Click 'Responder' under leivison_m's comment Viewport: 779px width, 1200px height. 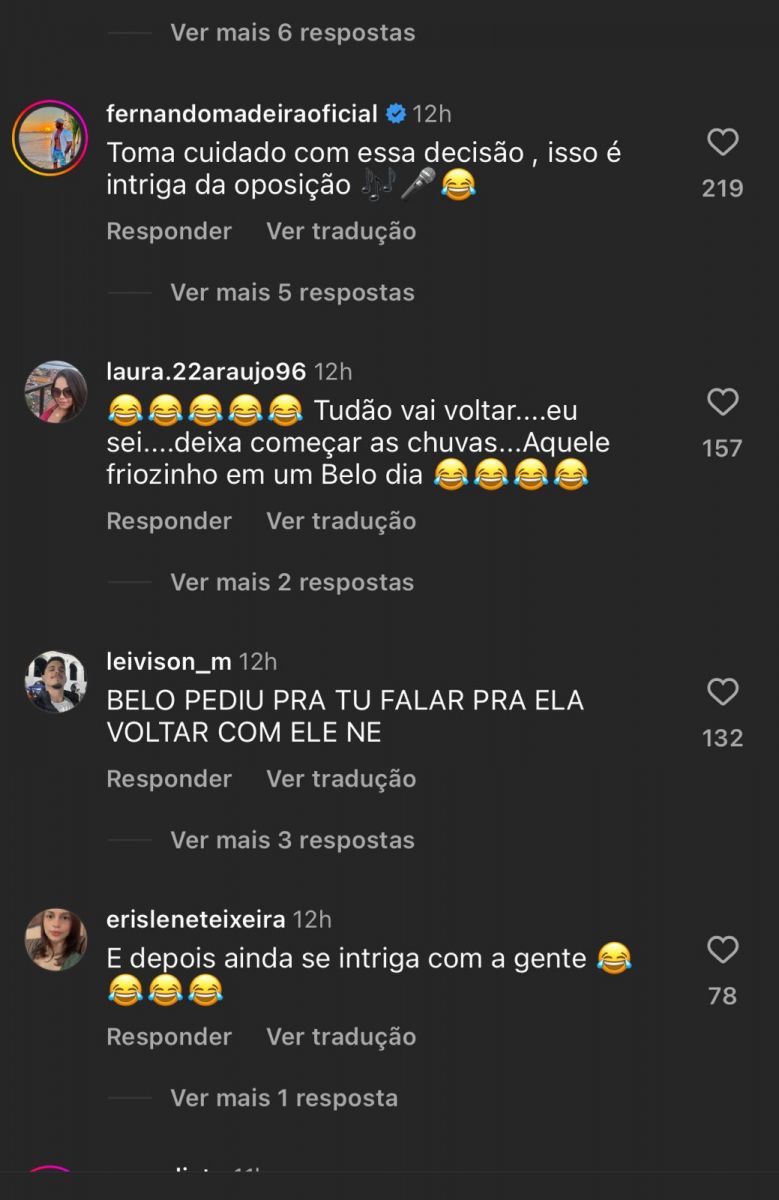coord(168,778)
